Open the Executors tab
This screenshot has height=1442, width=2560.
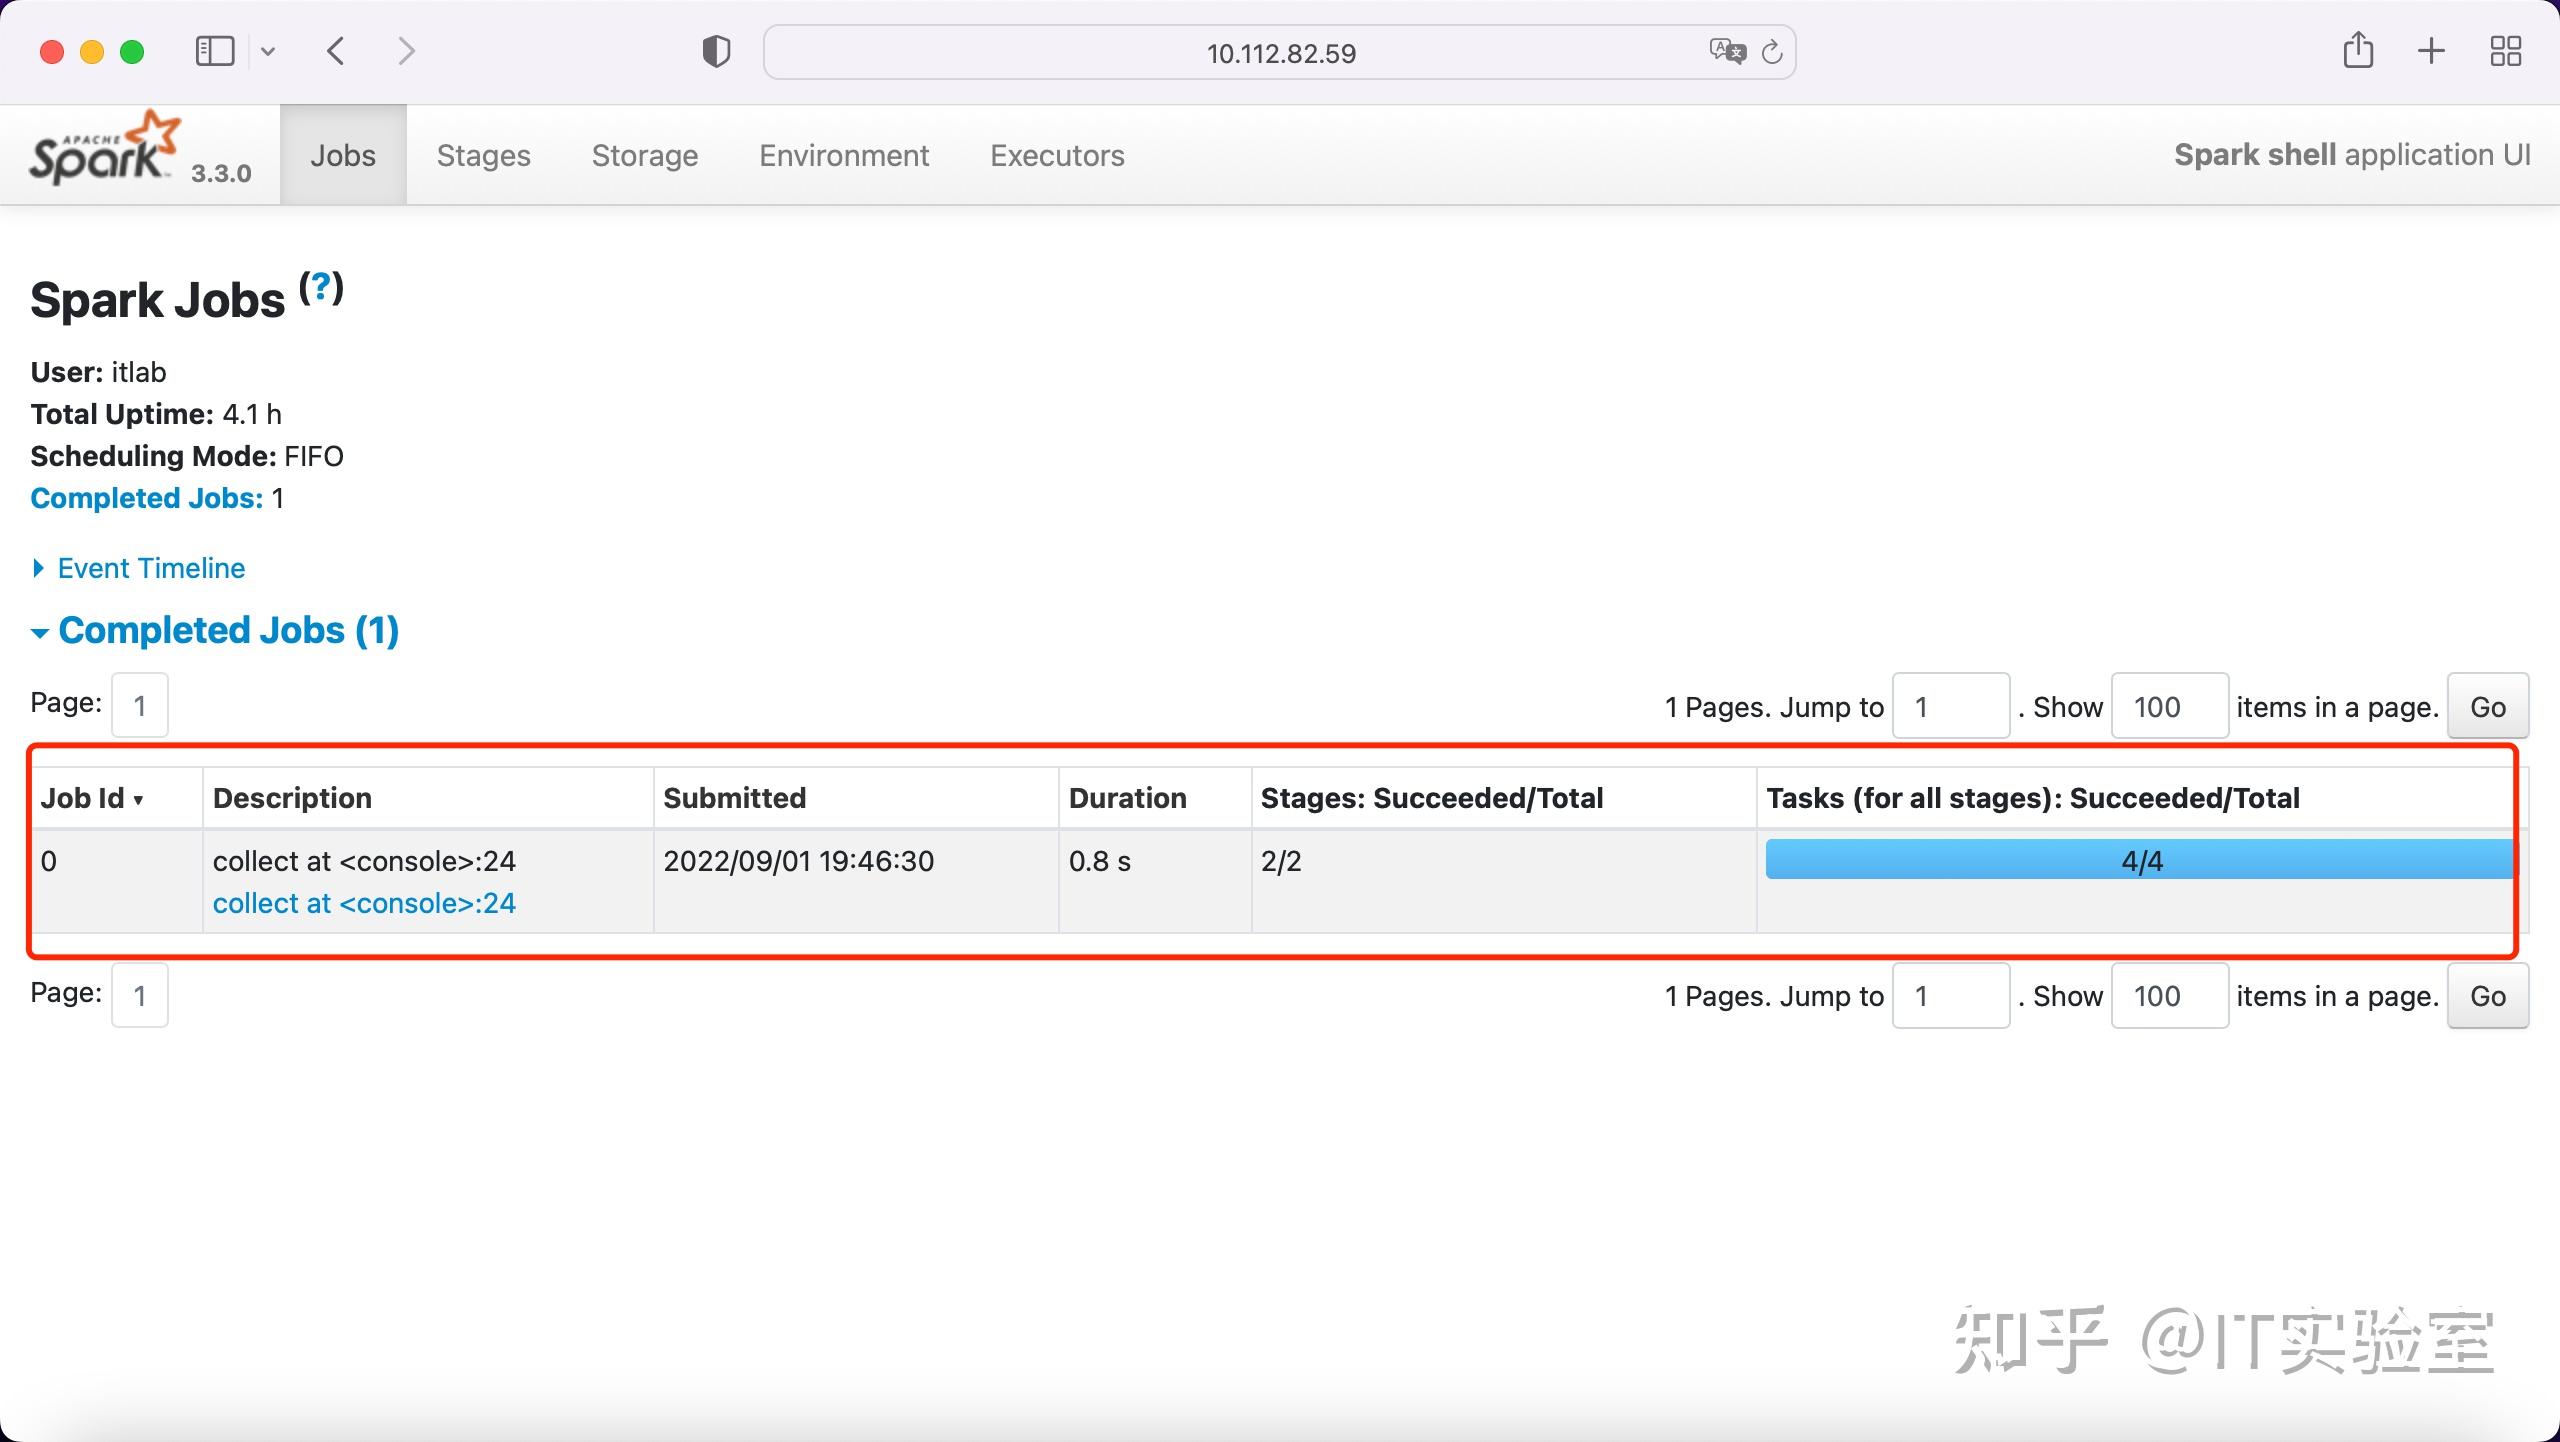[x=1057, y=156]
